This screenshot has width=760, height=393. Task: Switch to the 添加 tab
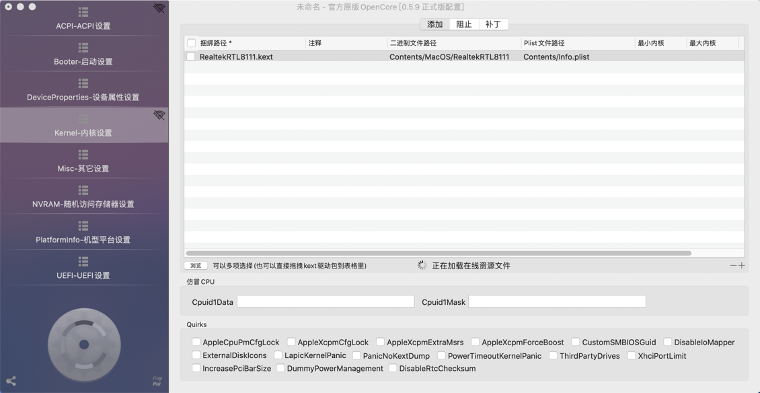click(x=435, y=24)
